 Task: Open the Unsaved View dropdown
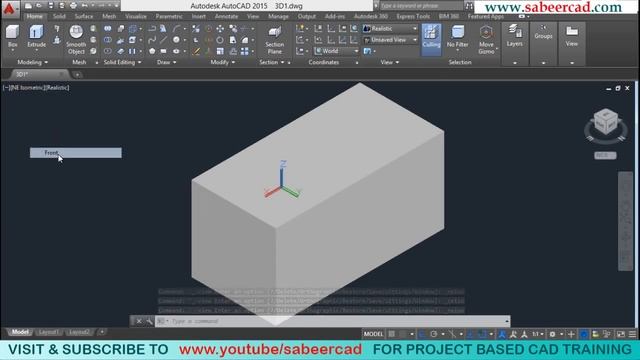pos(391,40)
